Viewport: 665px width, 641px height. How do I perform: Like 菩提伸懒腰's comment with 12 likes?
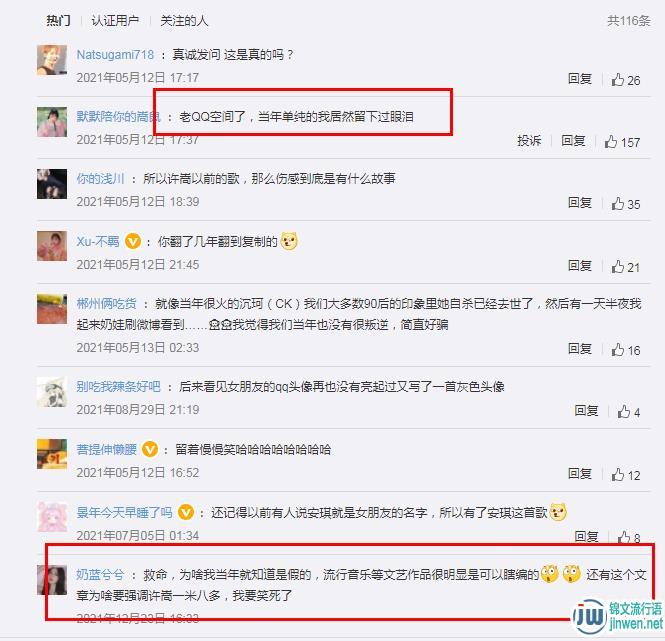coord(618,474)
